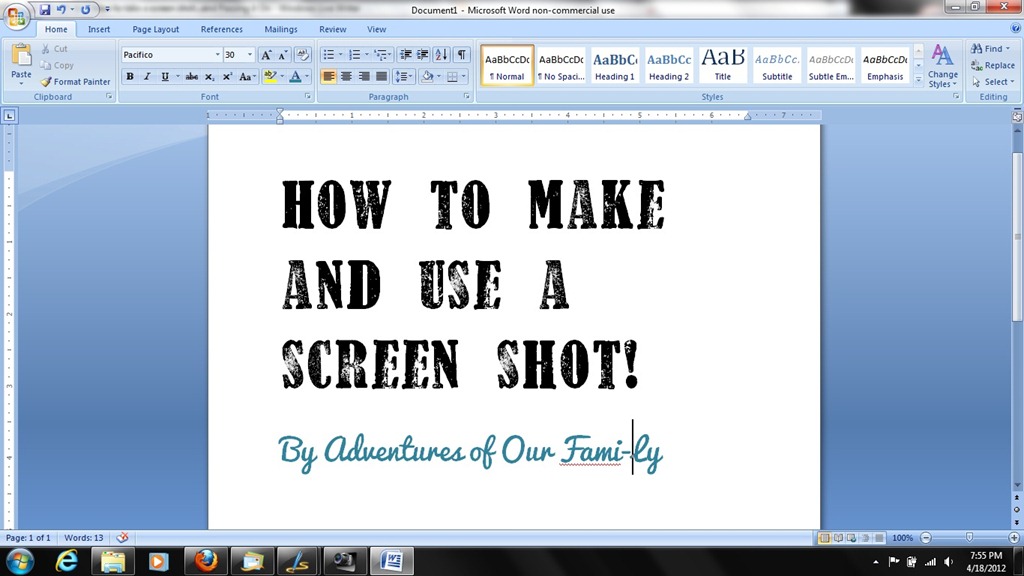
Task: Switch to the References tab
Action: tap(221, 29)
